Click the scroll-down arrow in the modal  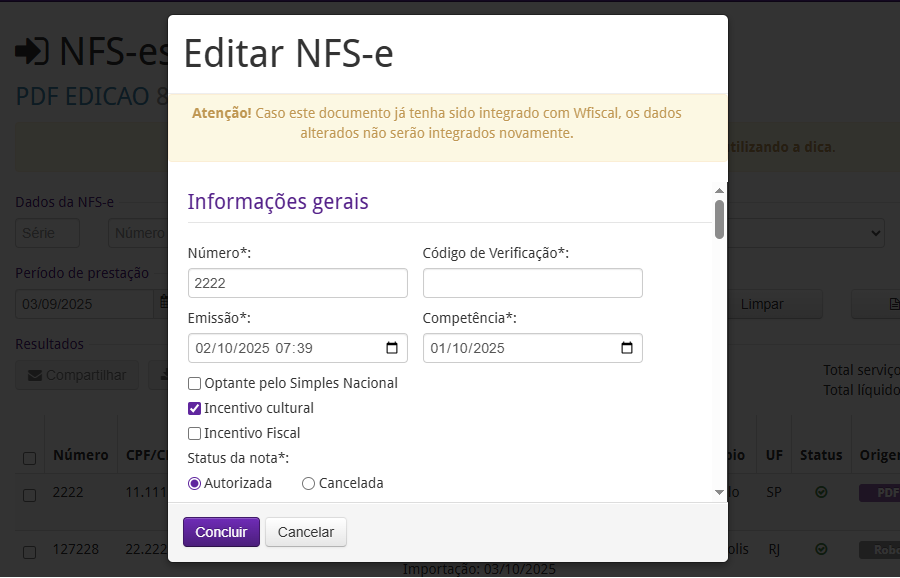[719, 492]
